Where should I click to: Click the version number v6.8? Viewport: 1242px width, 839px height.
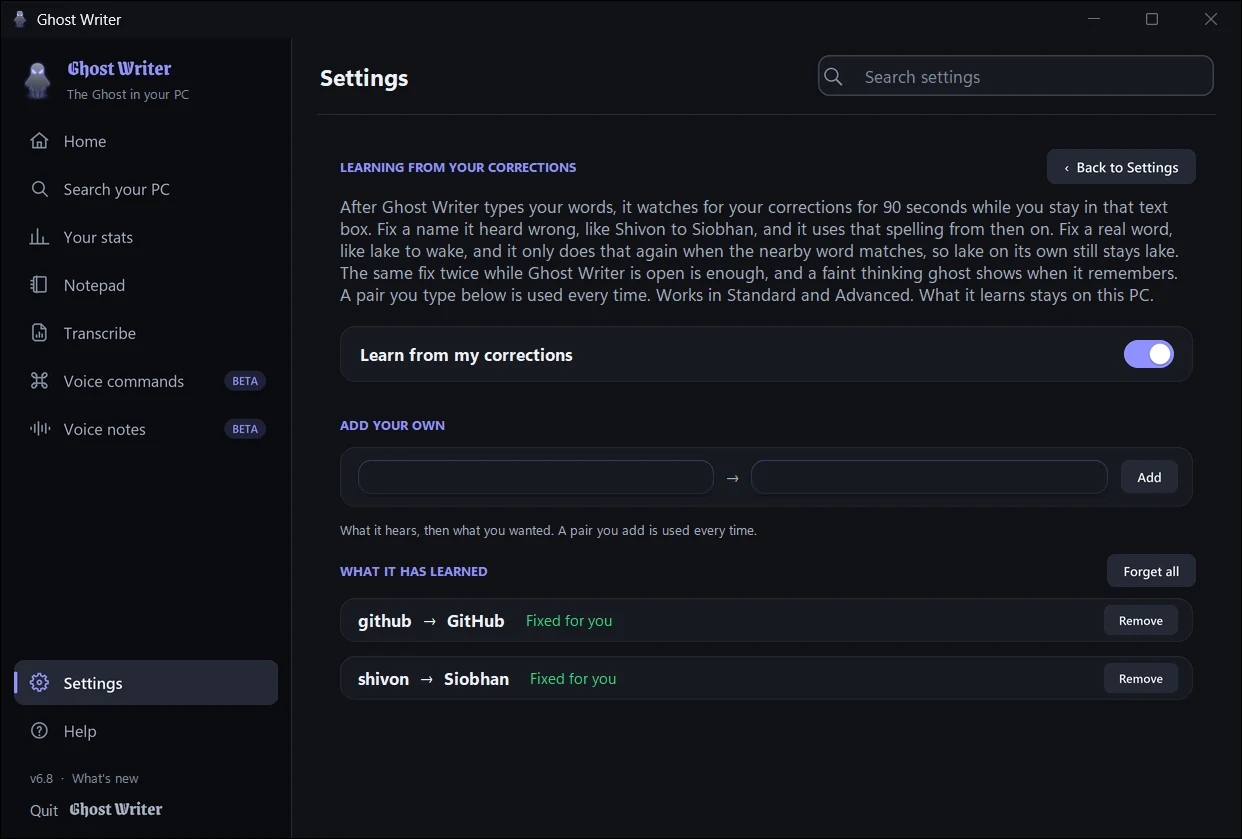point(41,778)
